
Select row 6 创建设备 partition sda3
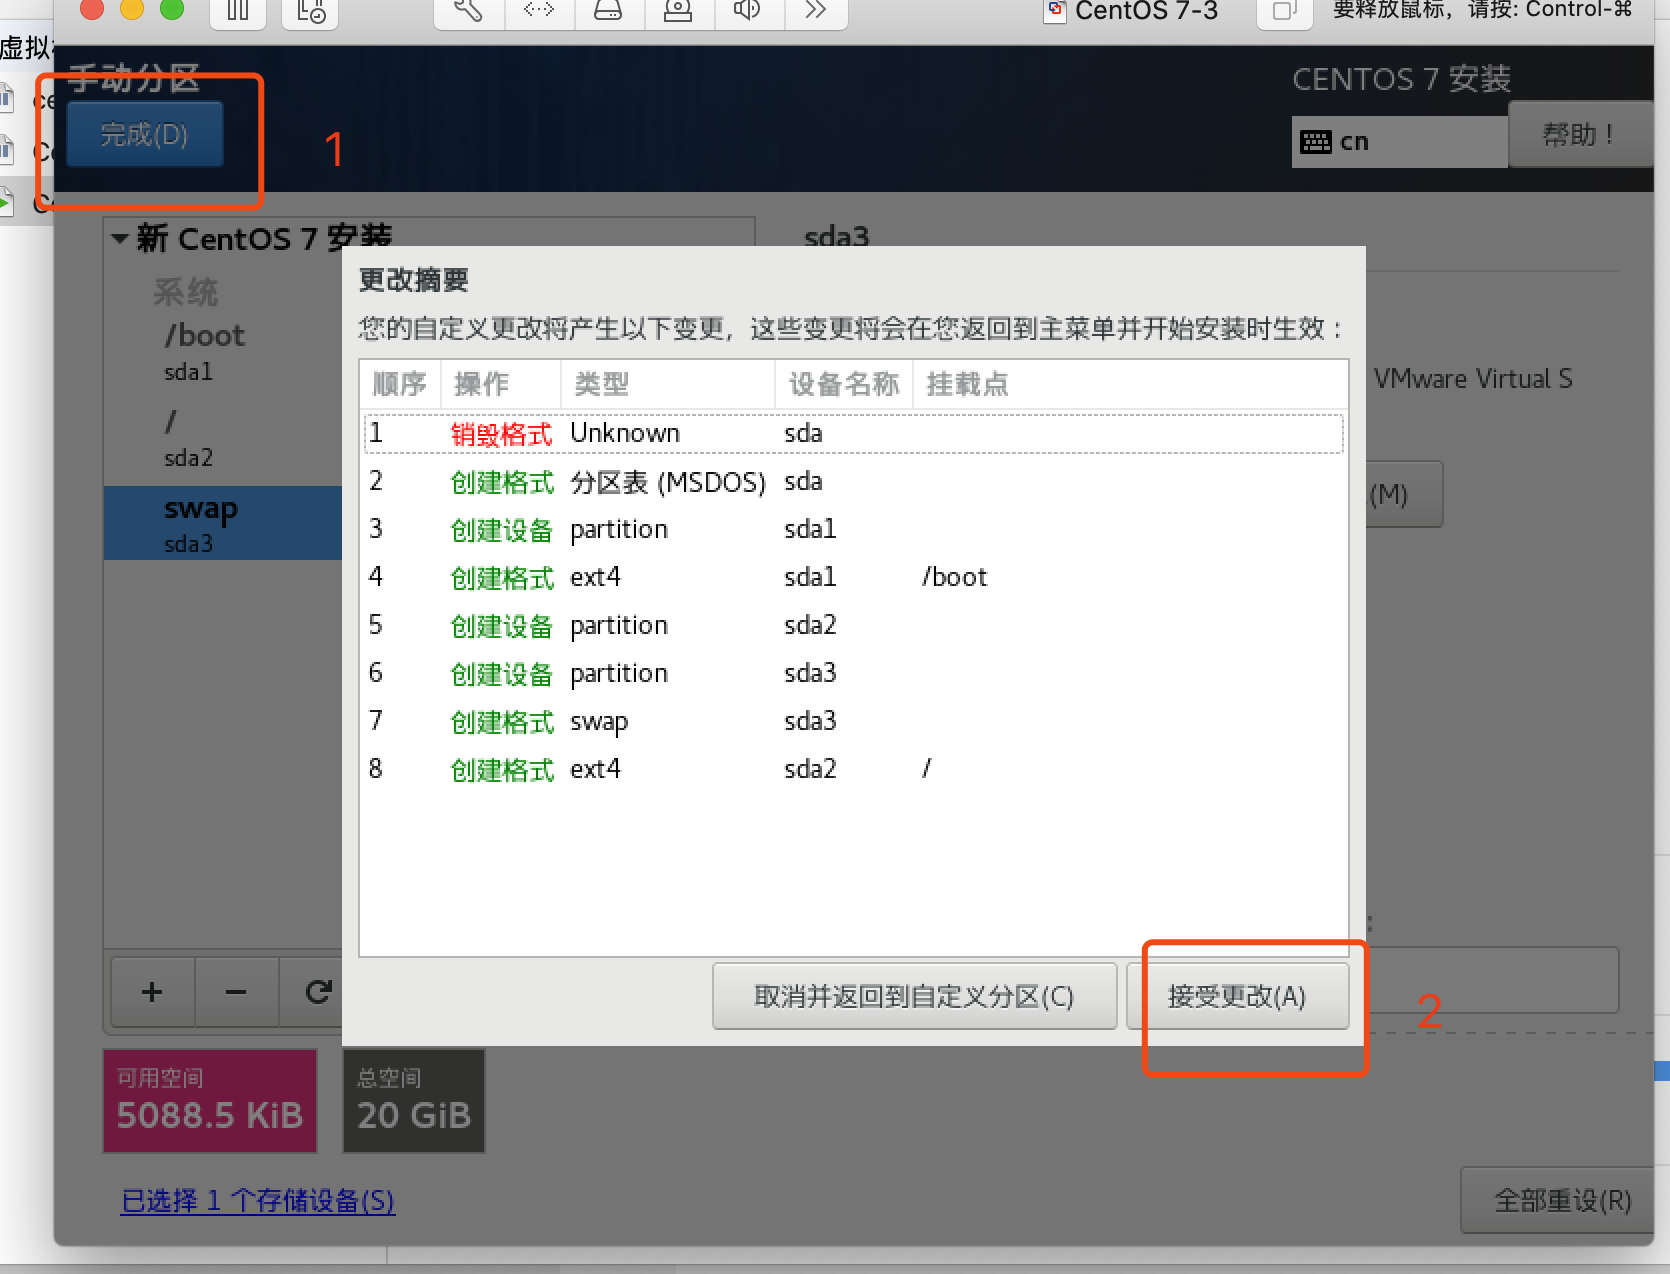pyautogui.click(x=853, y=673)
